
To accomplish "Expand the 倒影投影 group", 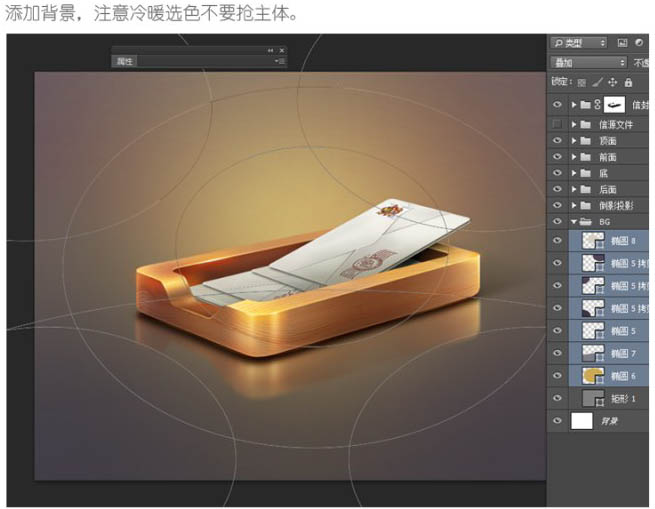I will coord(574,205).
